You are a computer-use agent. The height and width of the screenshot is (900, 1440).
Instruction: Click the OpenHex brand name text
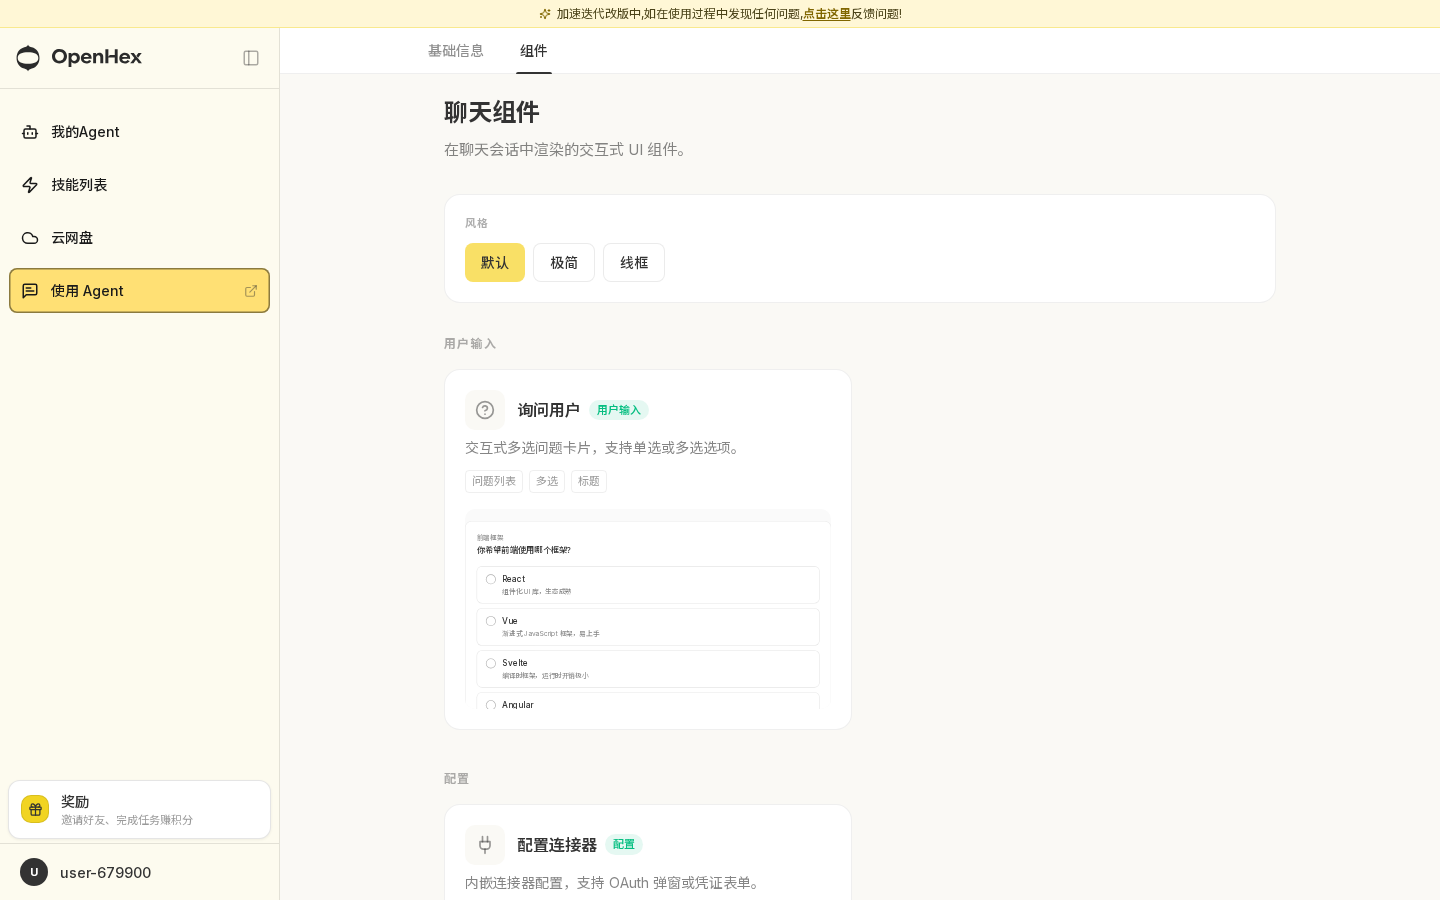97,57
